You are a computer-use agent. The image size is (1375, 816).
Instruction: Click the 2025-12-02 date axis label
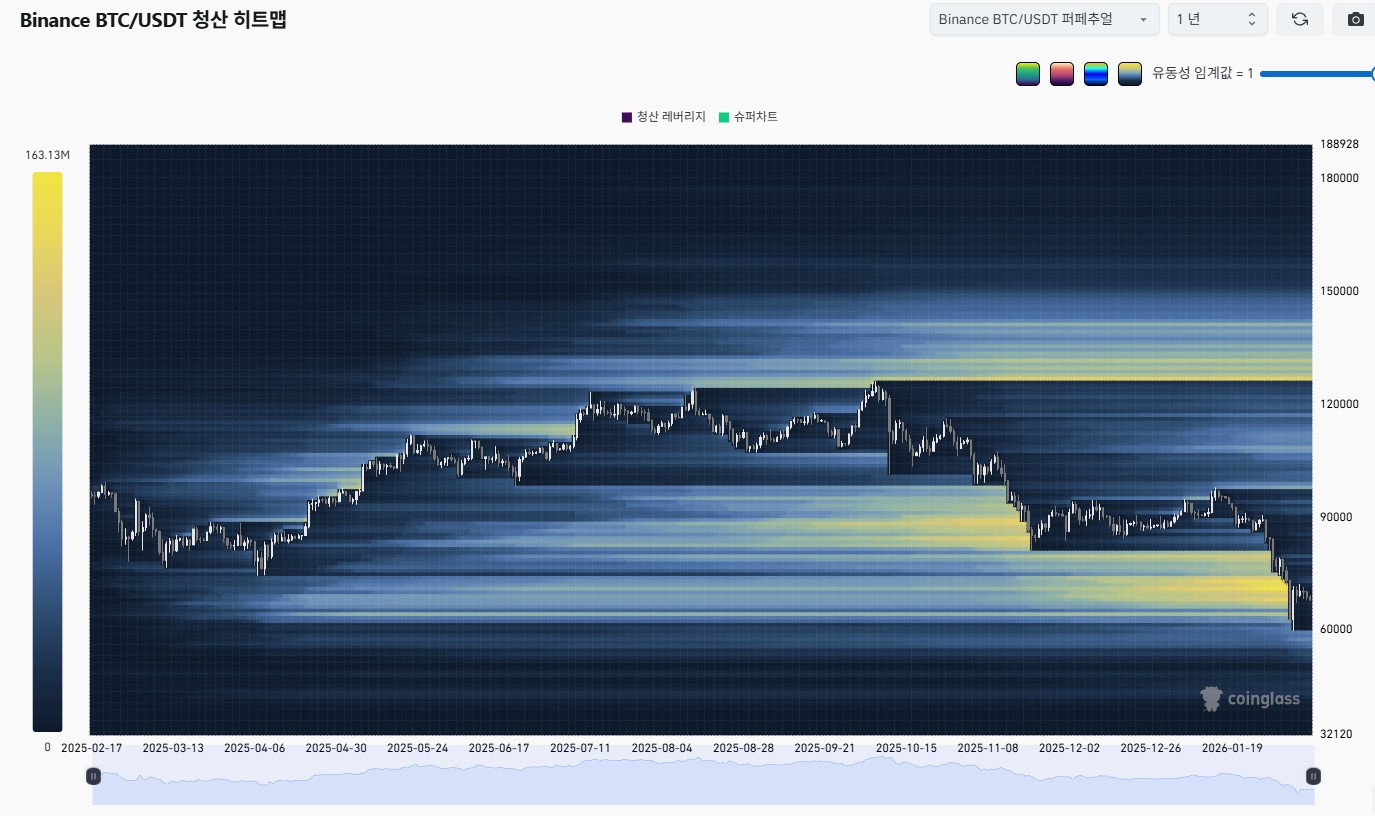click(x=1069, y=747)
